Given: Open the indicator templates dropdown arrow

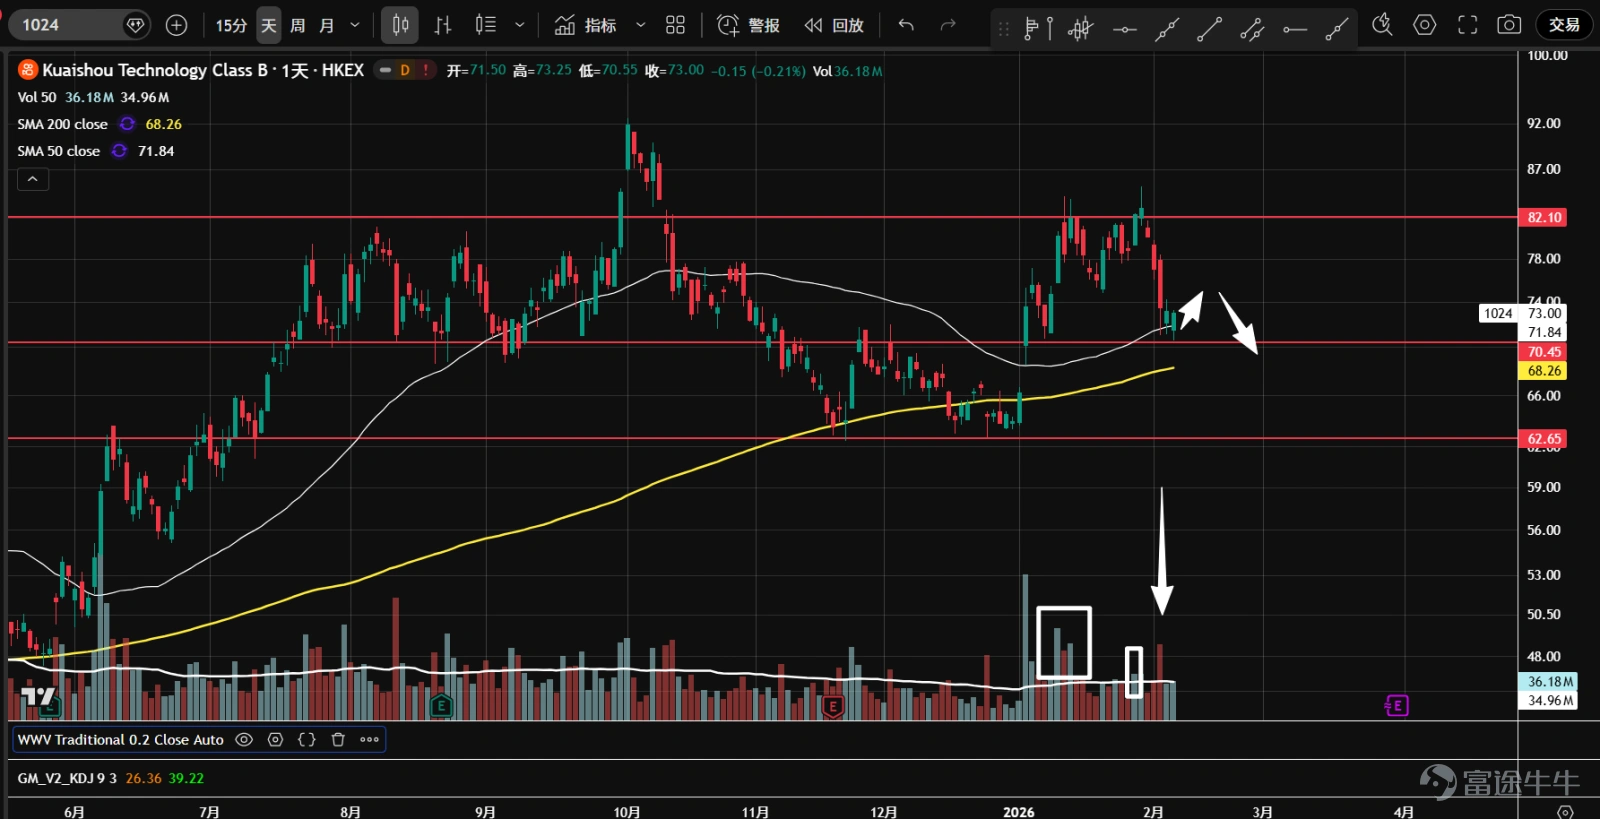Looking at the screenshot, I should (x=640, y=25).
